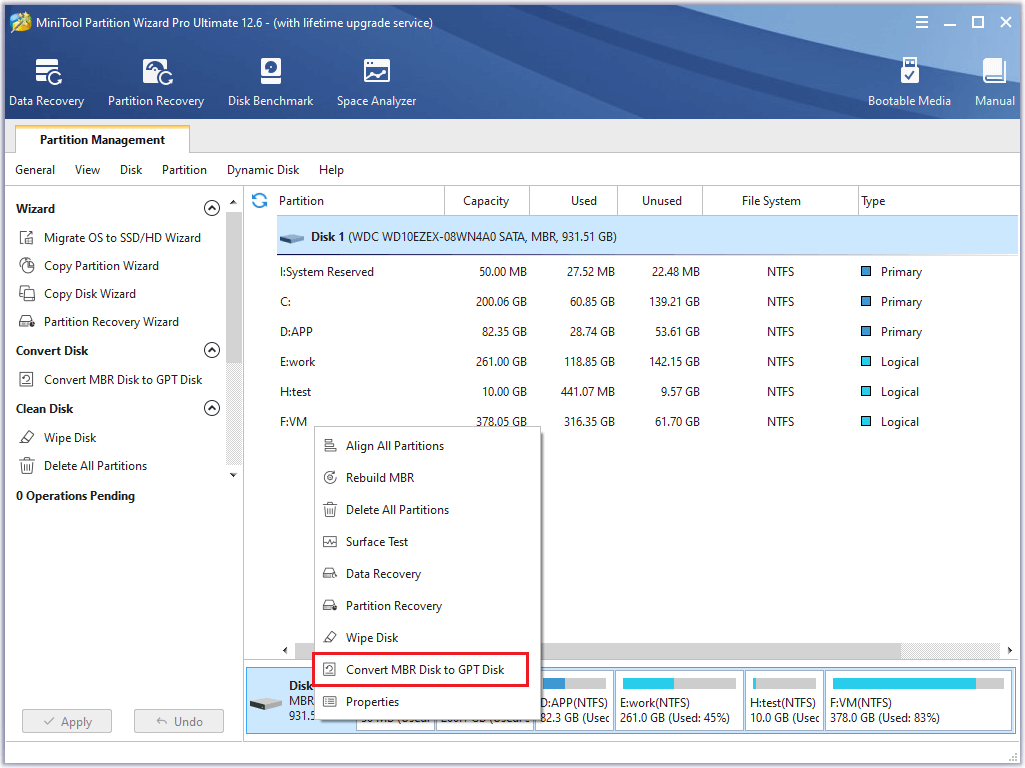Create Bootable Media
Image resolution: width=1025 pixels, height=768 pixels.
click(x=909, y=82)
